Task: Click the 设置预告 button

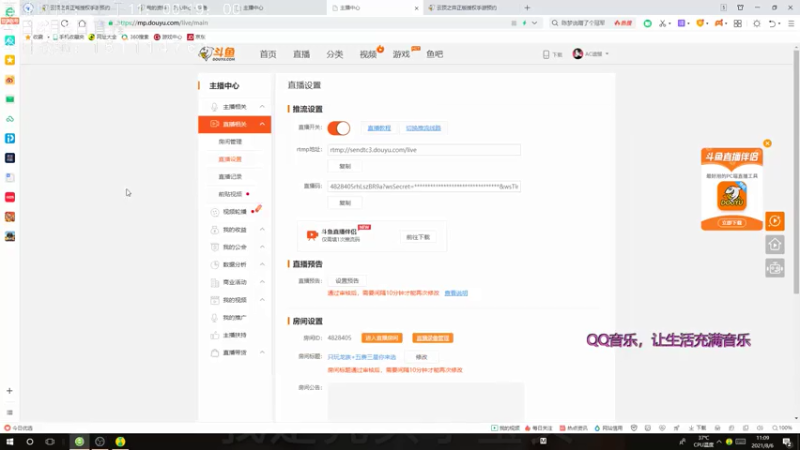Action: point(347,281)
